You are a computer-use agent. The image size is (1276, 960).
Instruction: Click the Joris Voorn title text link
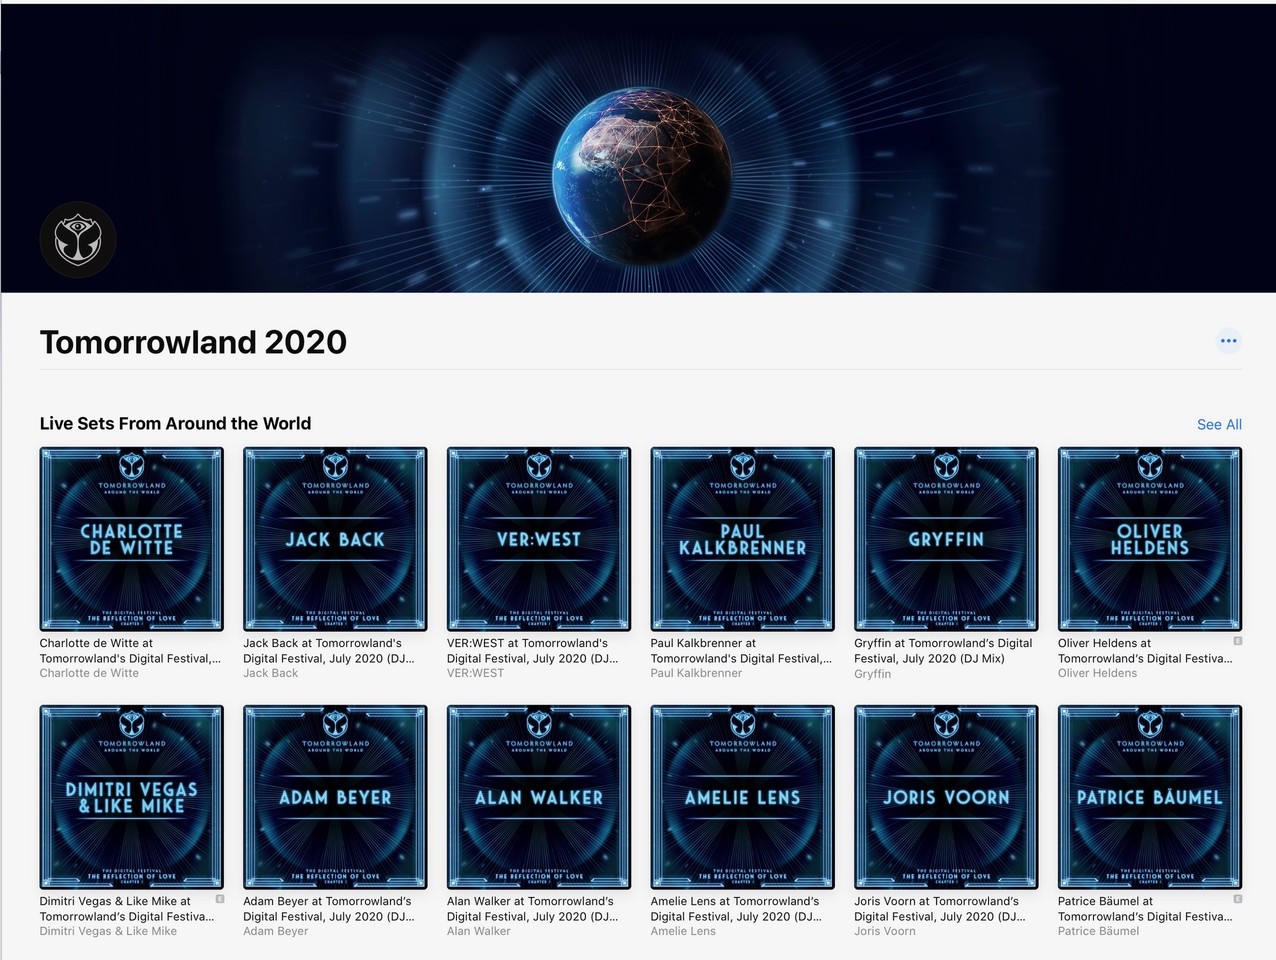[936, 908]
